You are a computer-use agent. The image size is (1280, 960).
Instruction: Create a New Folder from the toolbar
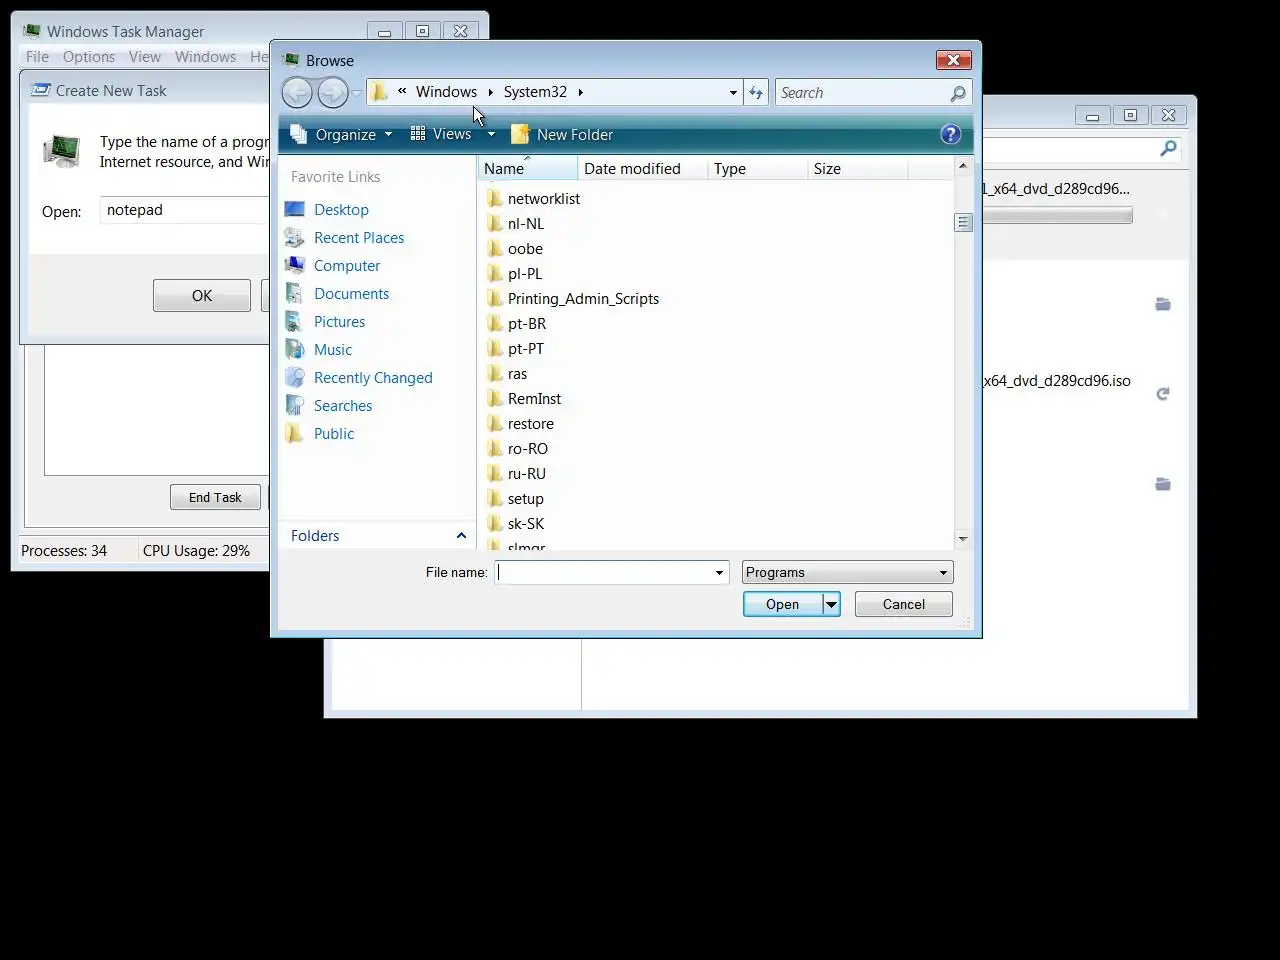click(562, 134)
